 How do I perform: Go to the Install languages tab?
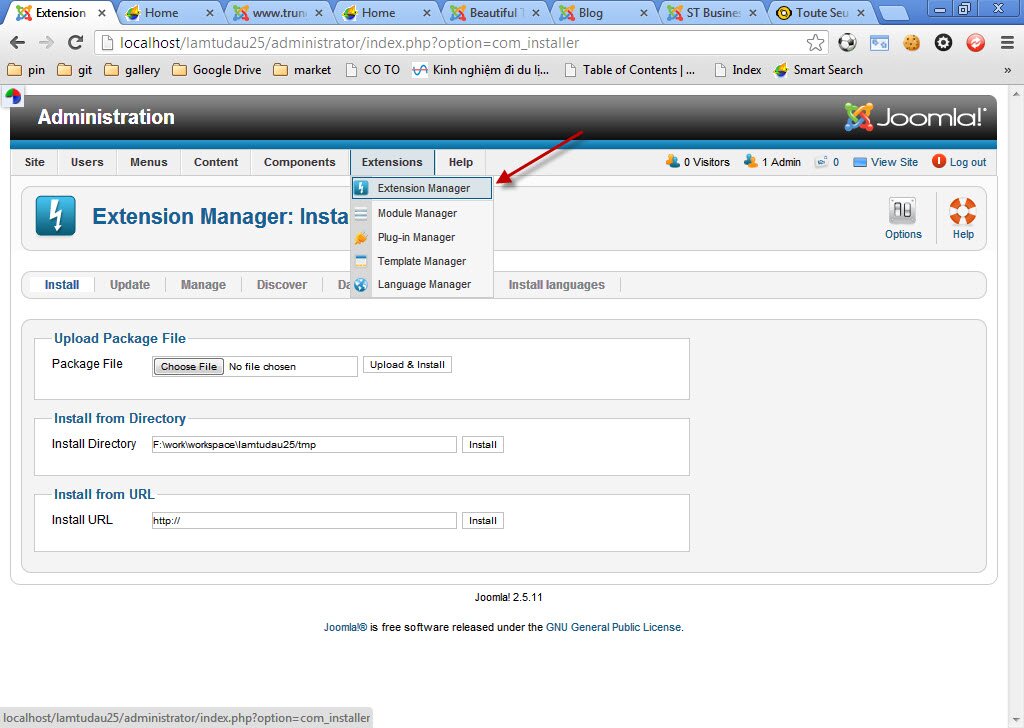(x=556, y=285)
